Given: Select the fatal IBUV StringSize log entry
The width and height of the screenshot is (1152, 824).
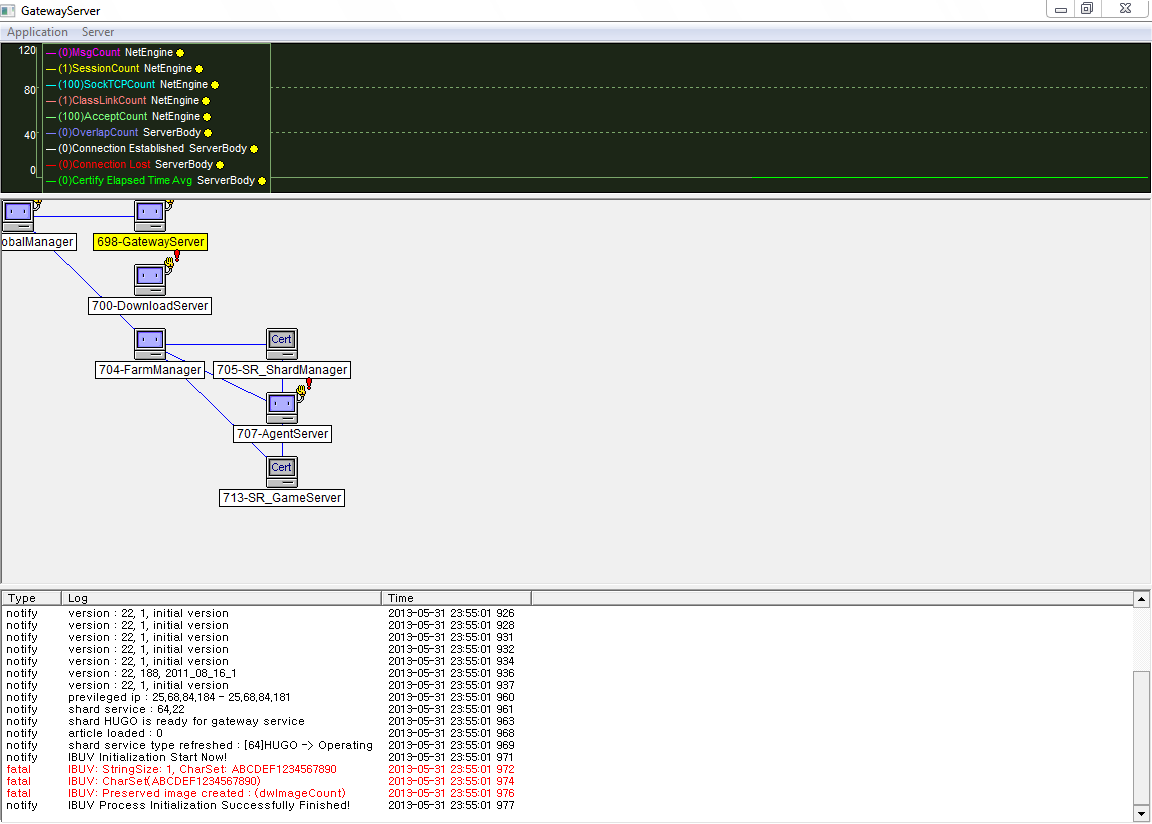Looking at the screenshot, I should [x=202, y=770].
